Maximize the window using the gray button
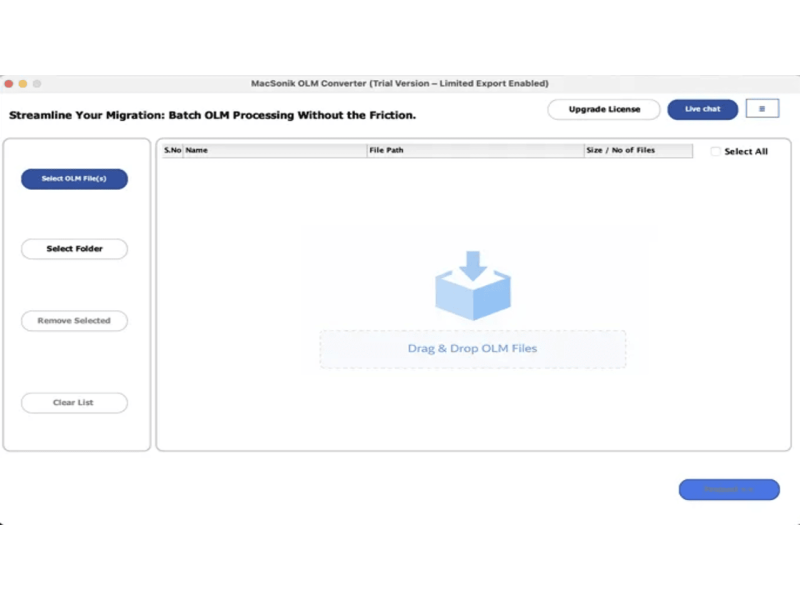Viewport: 800px width, 600px height. [x=38, y=84]
